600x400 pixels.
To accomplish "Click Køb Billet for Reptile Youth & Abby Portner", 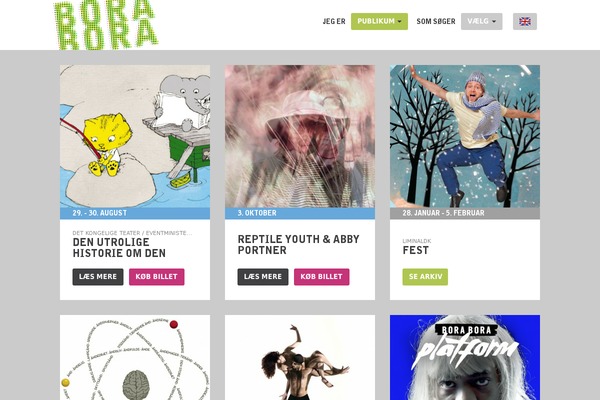I will pyautogui.click(x=321, y=277).
